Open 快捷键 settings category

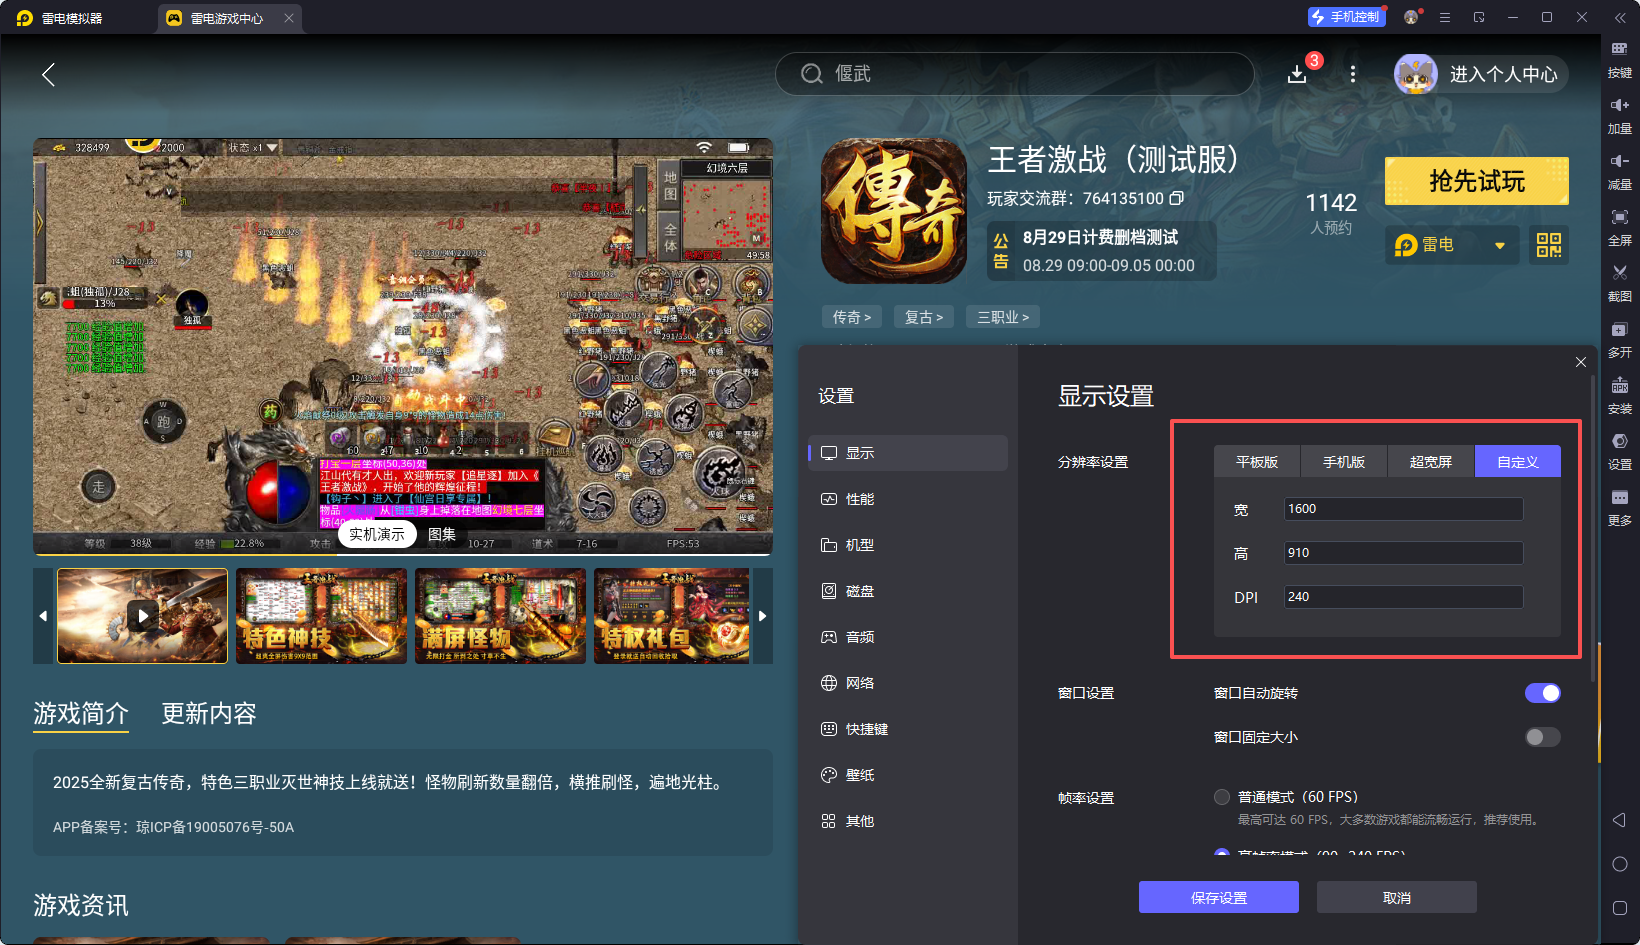click(908, 729)
